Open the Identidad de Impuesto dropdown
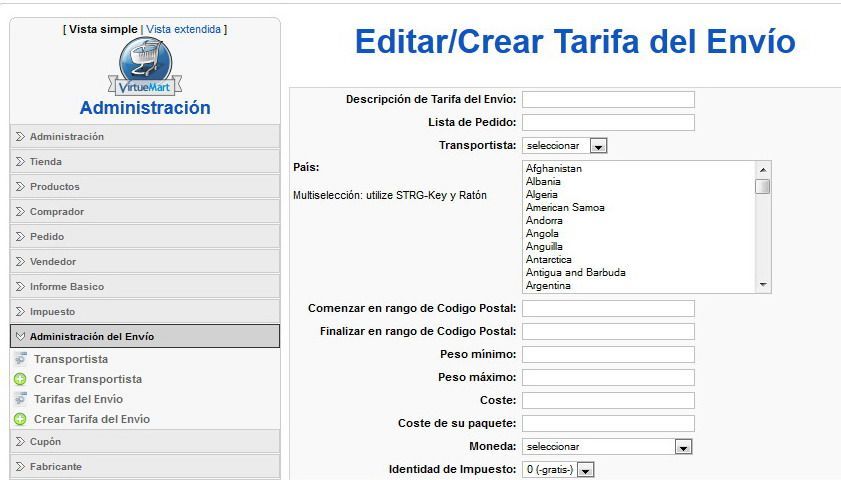 [x=558, y=470]
